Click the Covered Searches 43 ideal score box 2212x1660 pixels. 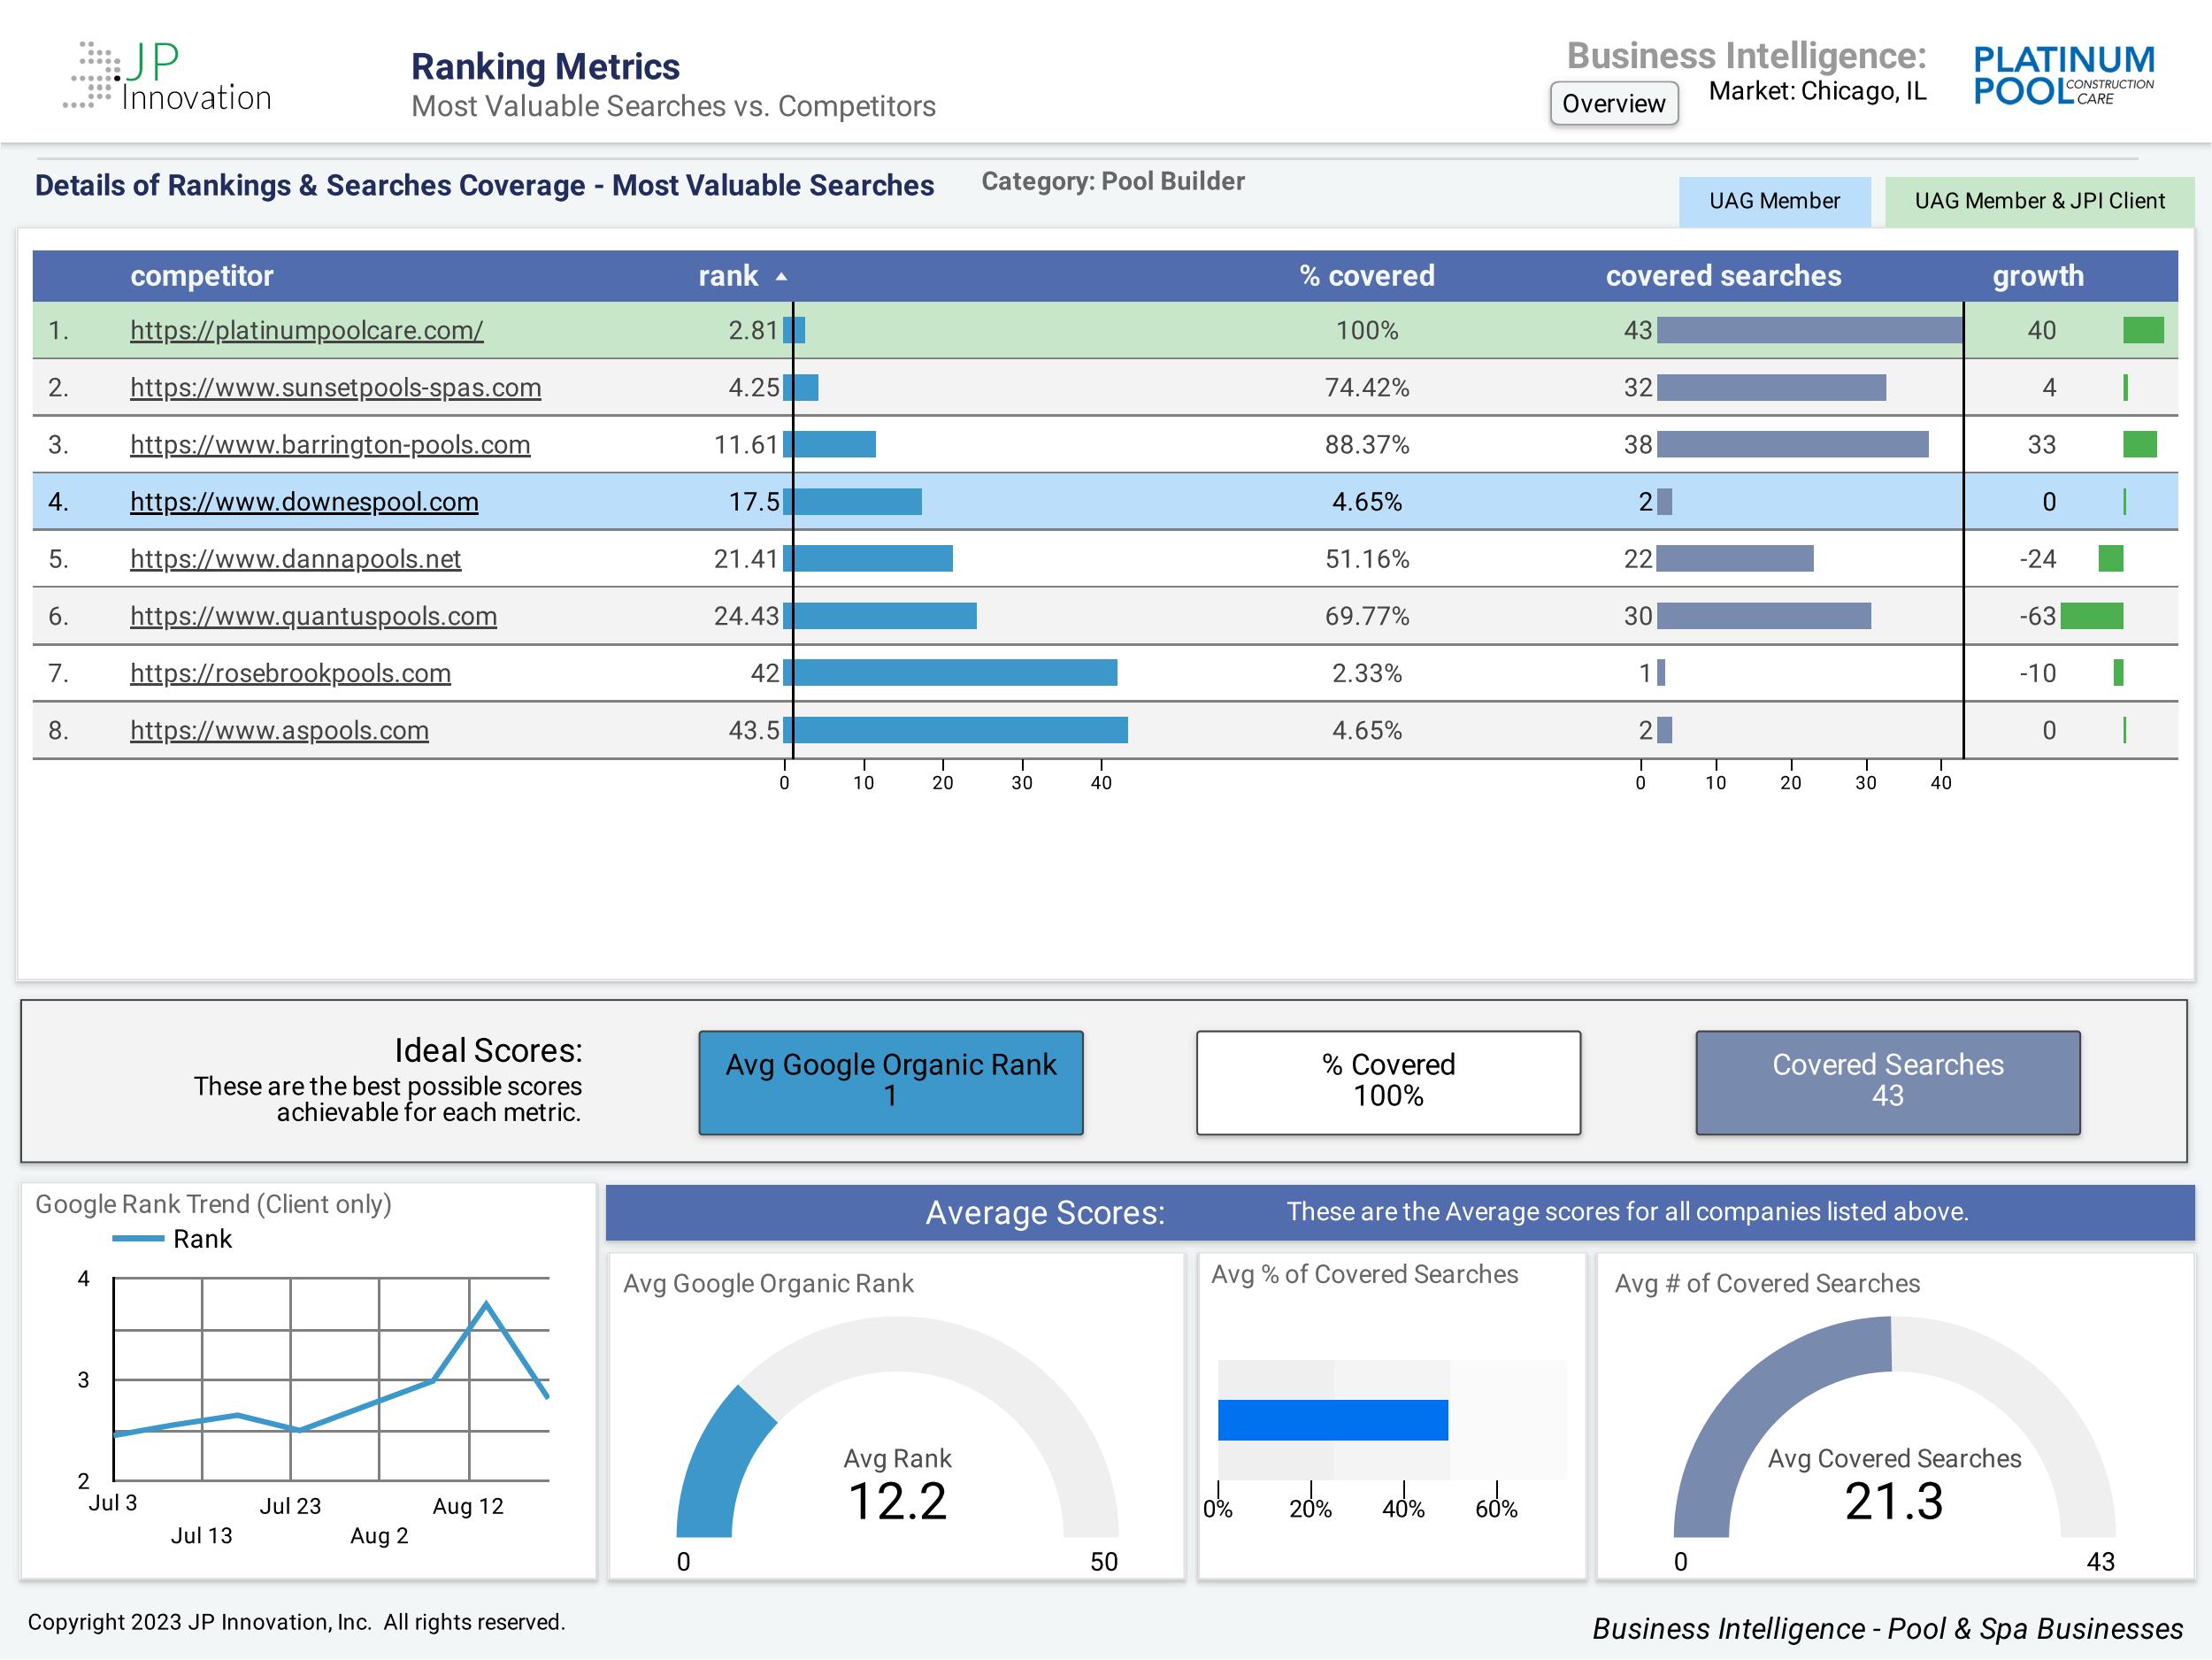pyautogui.click(x=1887, y=1082)
